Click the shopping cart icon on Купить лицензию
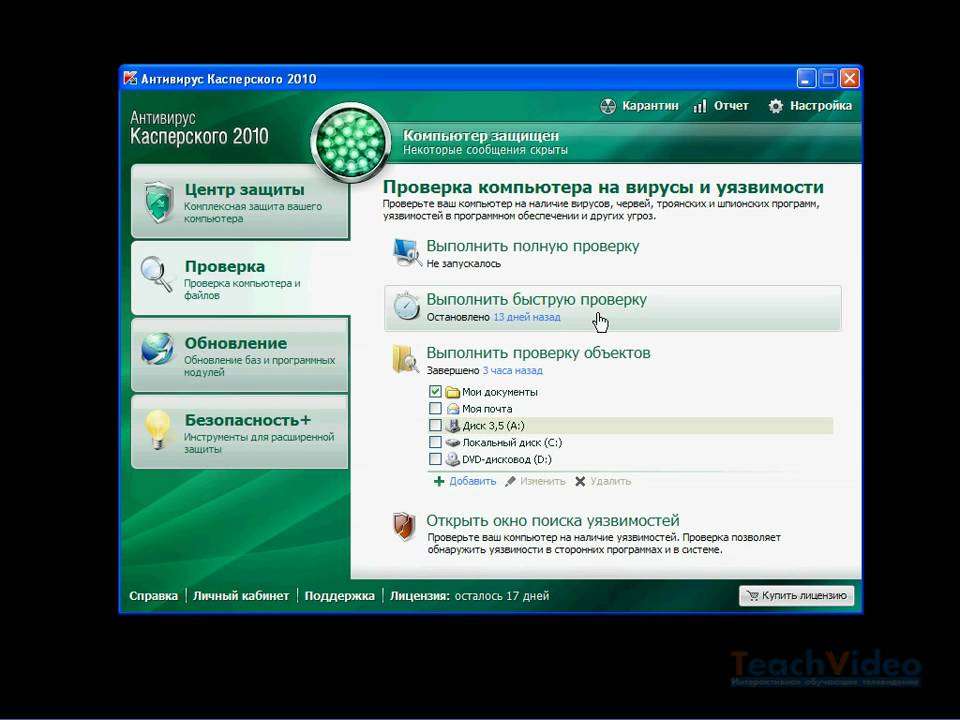 pyautogui.click(x=752, y=595)
